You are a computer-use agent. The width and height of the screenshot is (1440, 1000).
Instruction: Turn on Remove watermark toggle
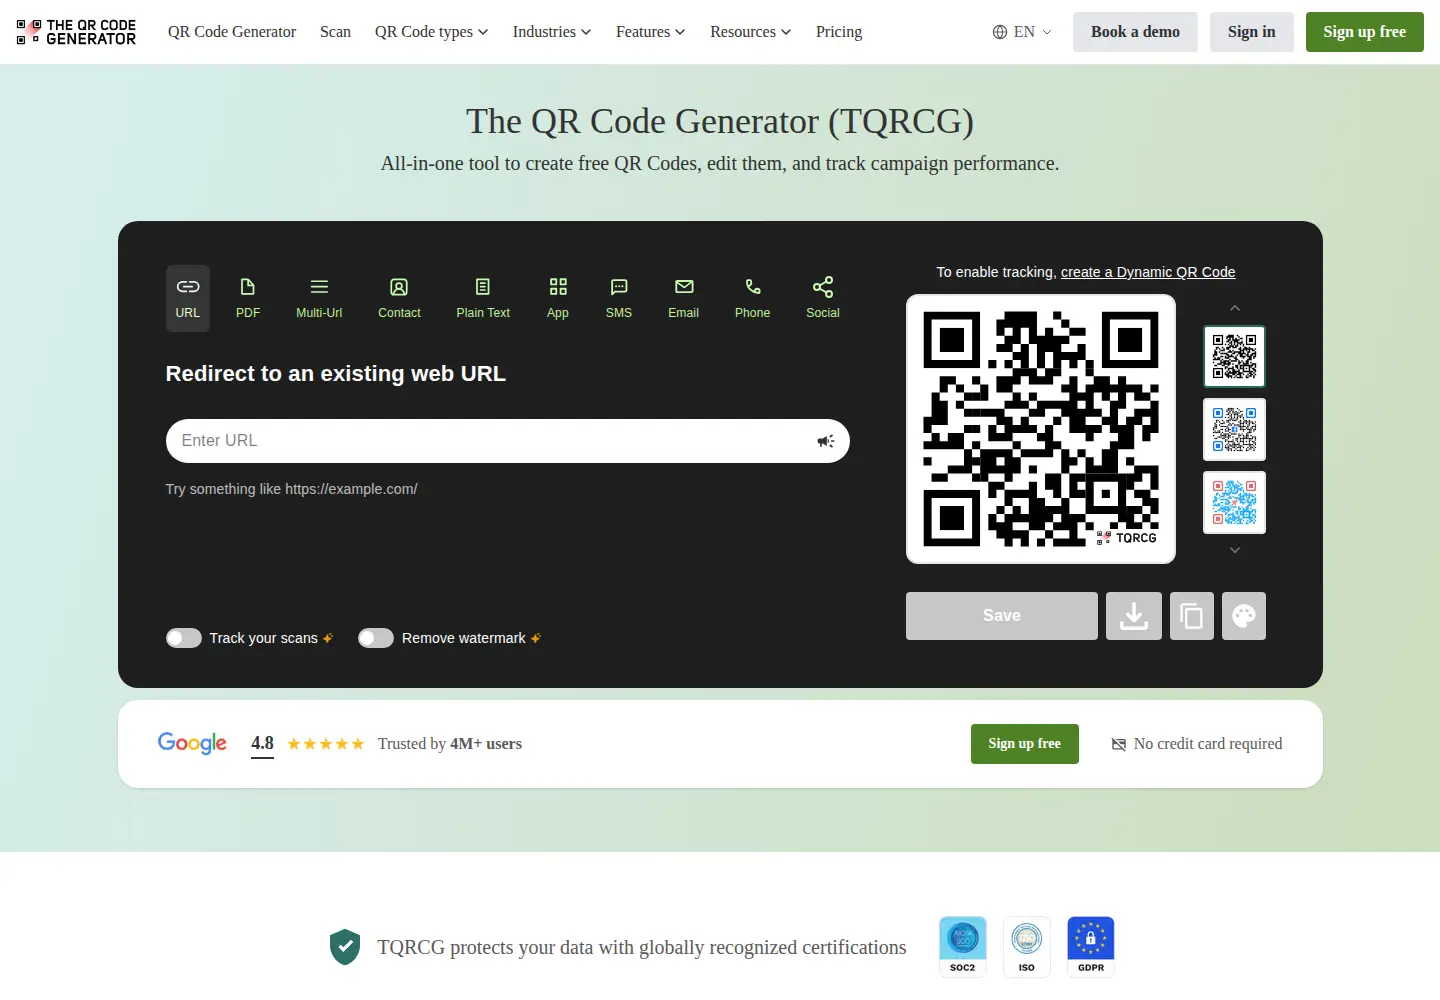[x=376, y=638]
